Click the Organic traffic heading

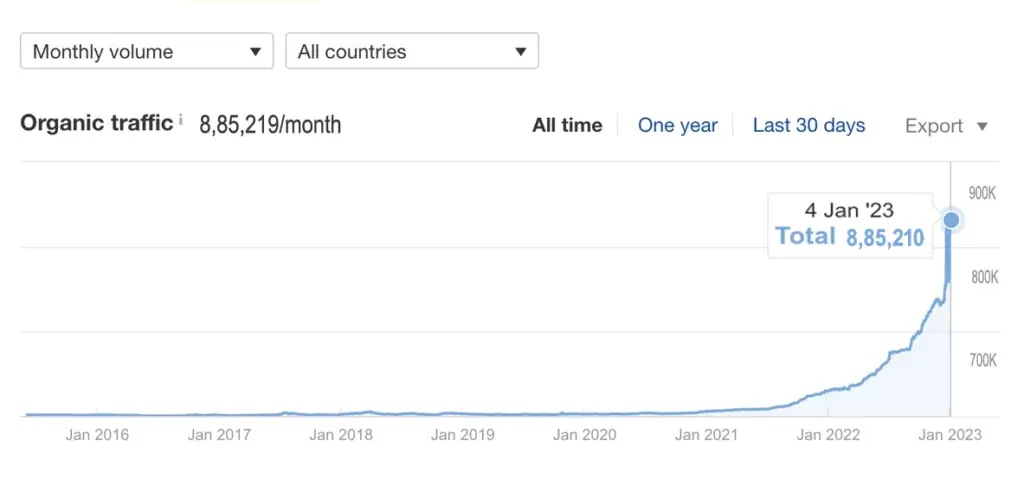(x=97, y=124)
